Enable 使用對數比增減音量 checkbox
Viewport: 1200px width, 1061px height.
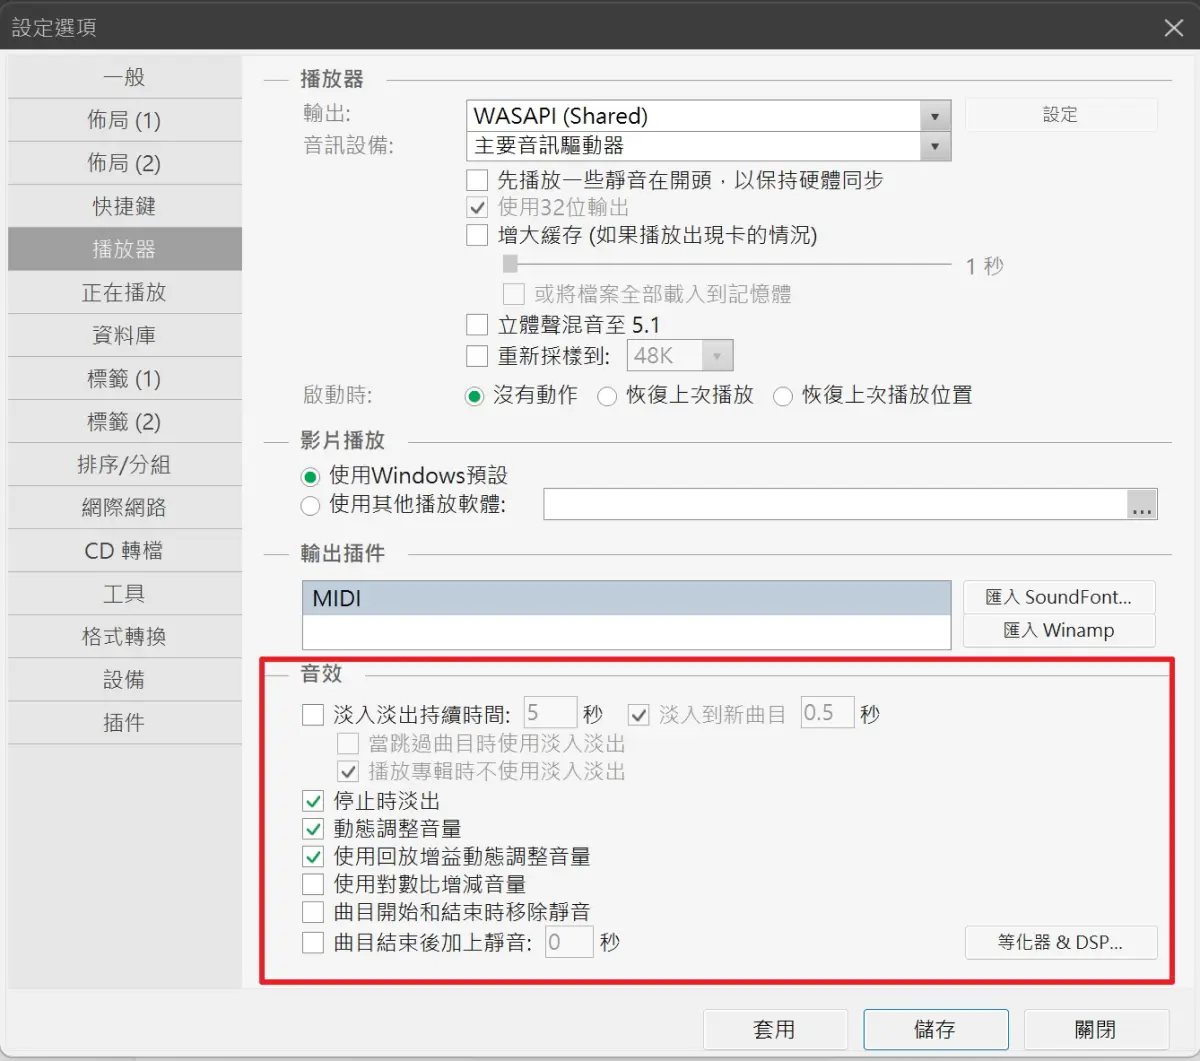(313, 884)
